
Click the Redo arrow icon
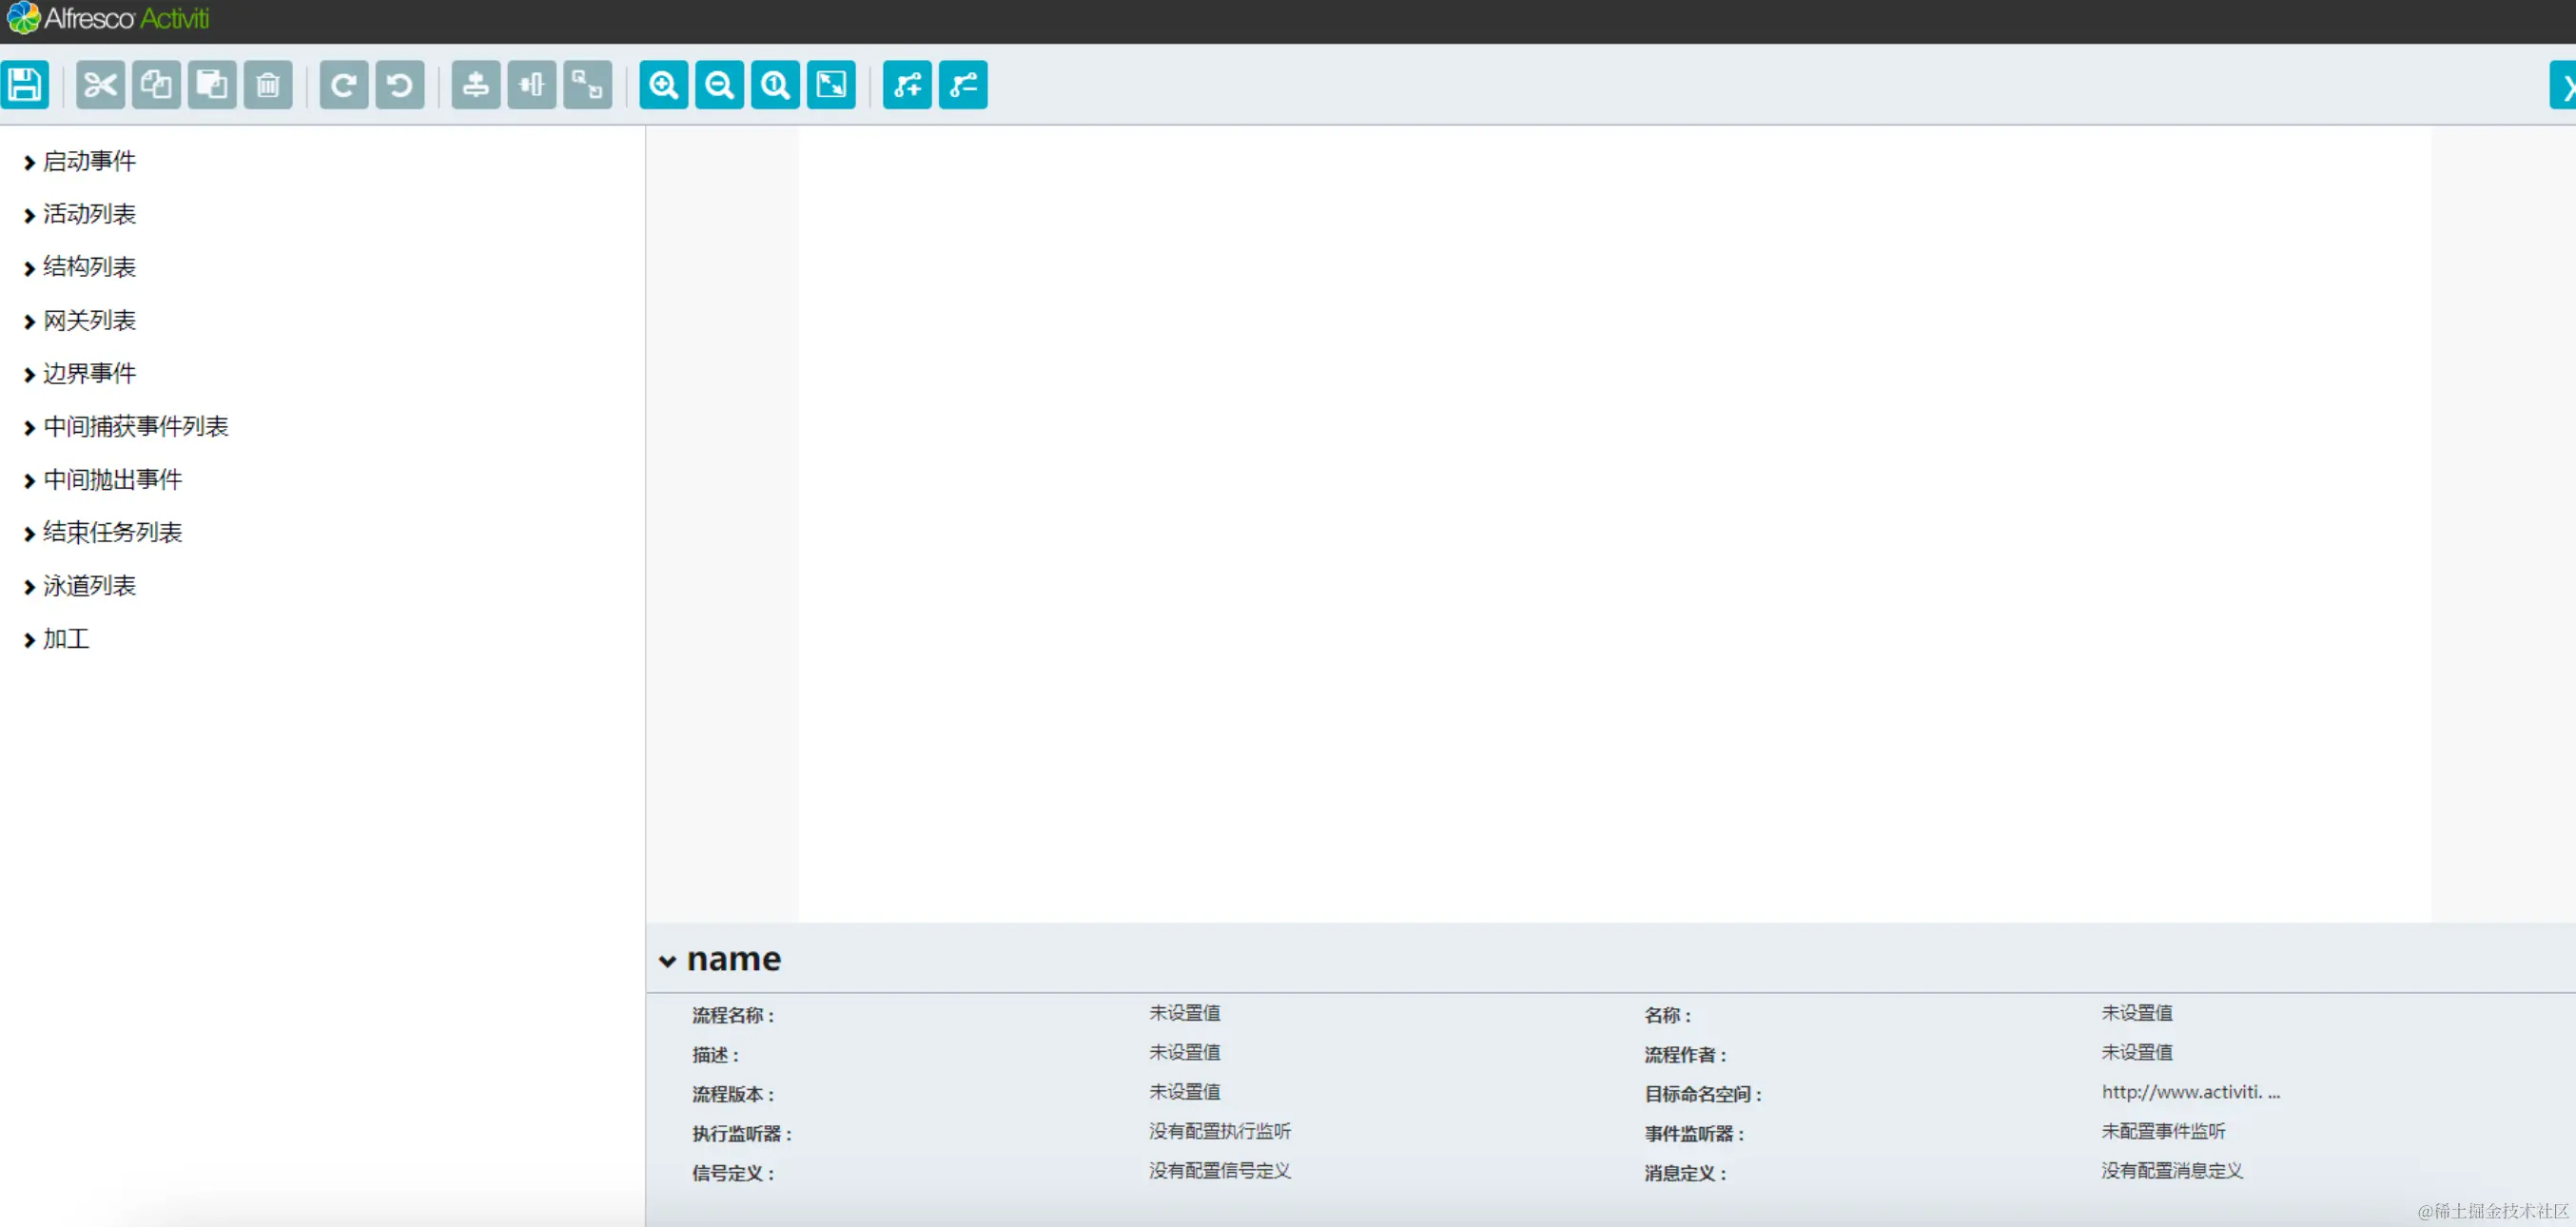(344, 85)
